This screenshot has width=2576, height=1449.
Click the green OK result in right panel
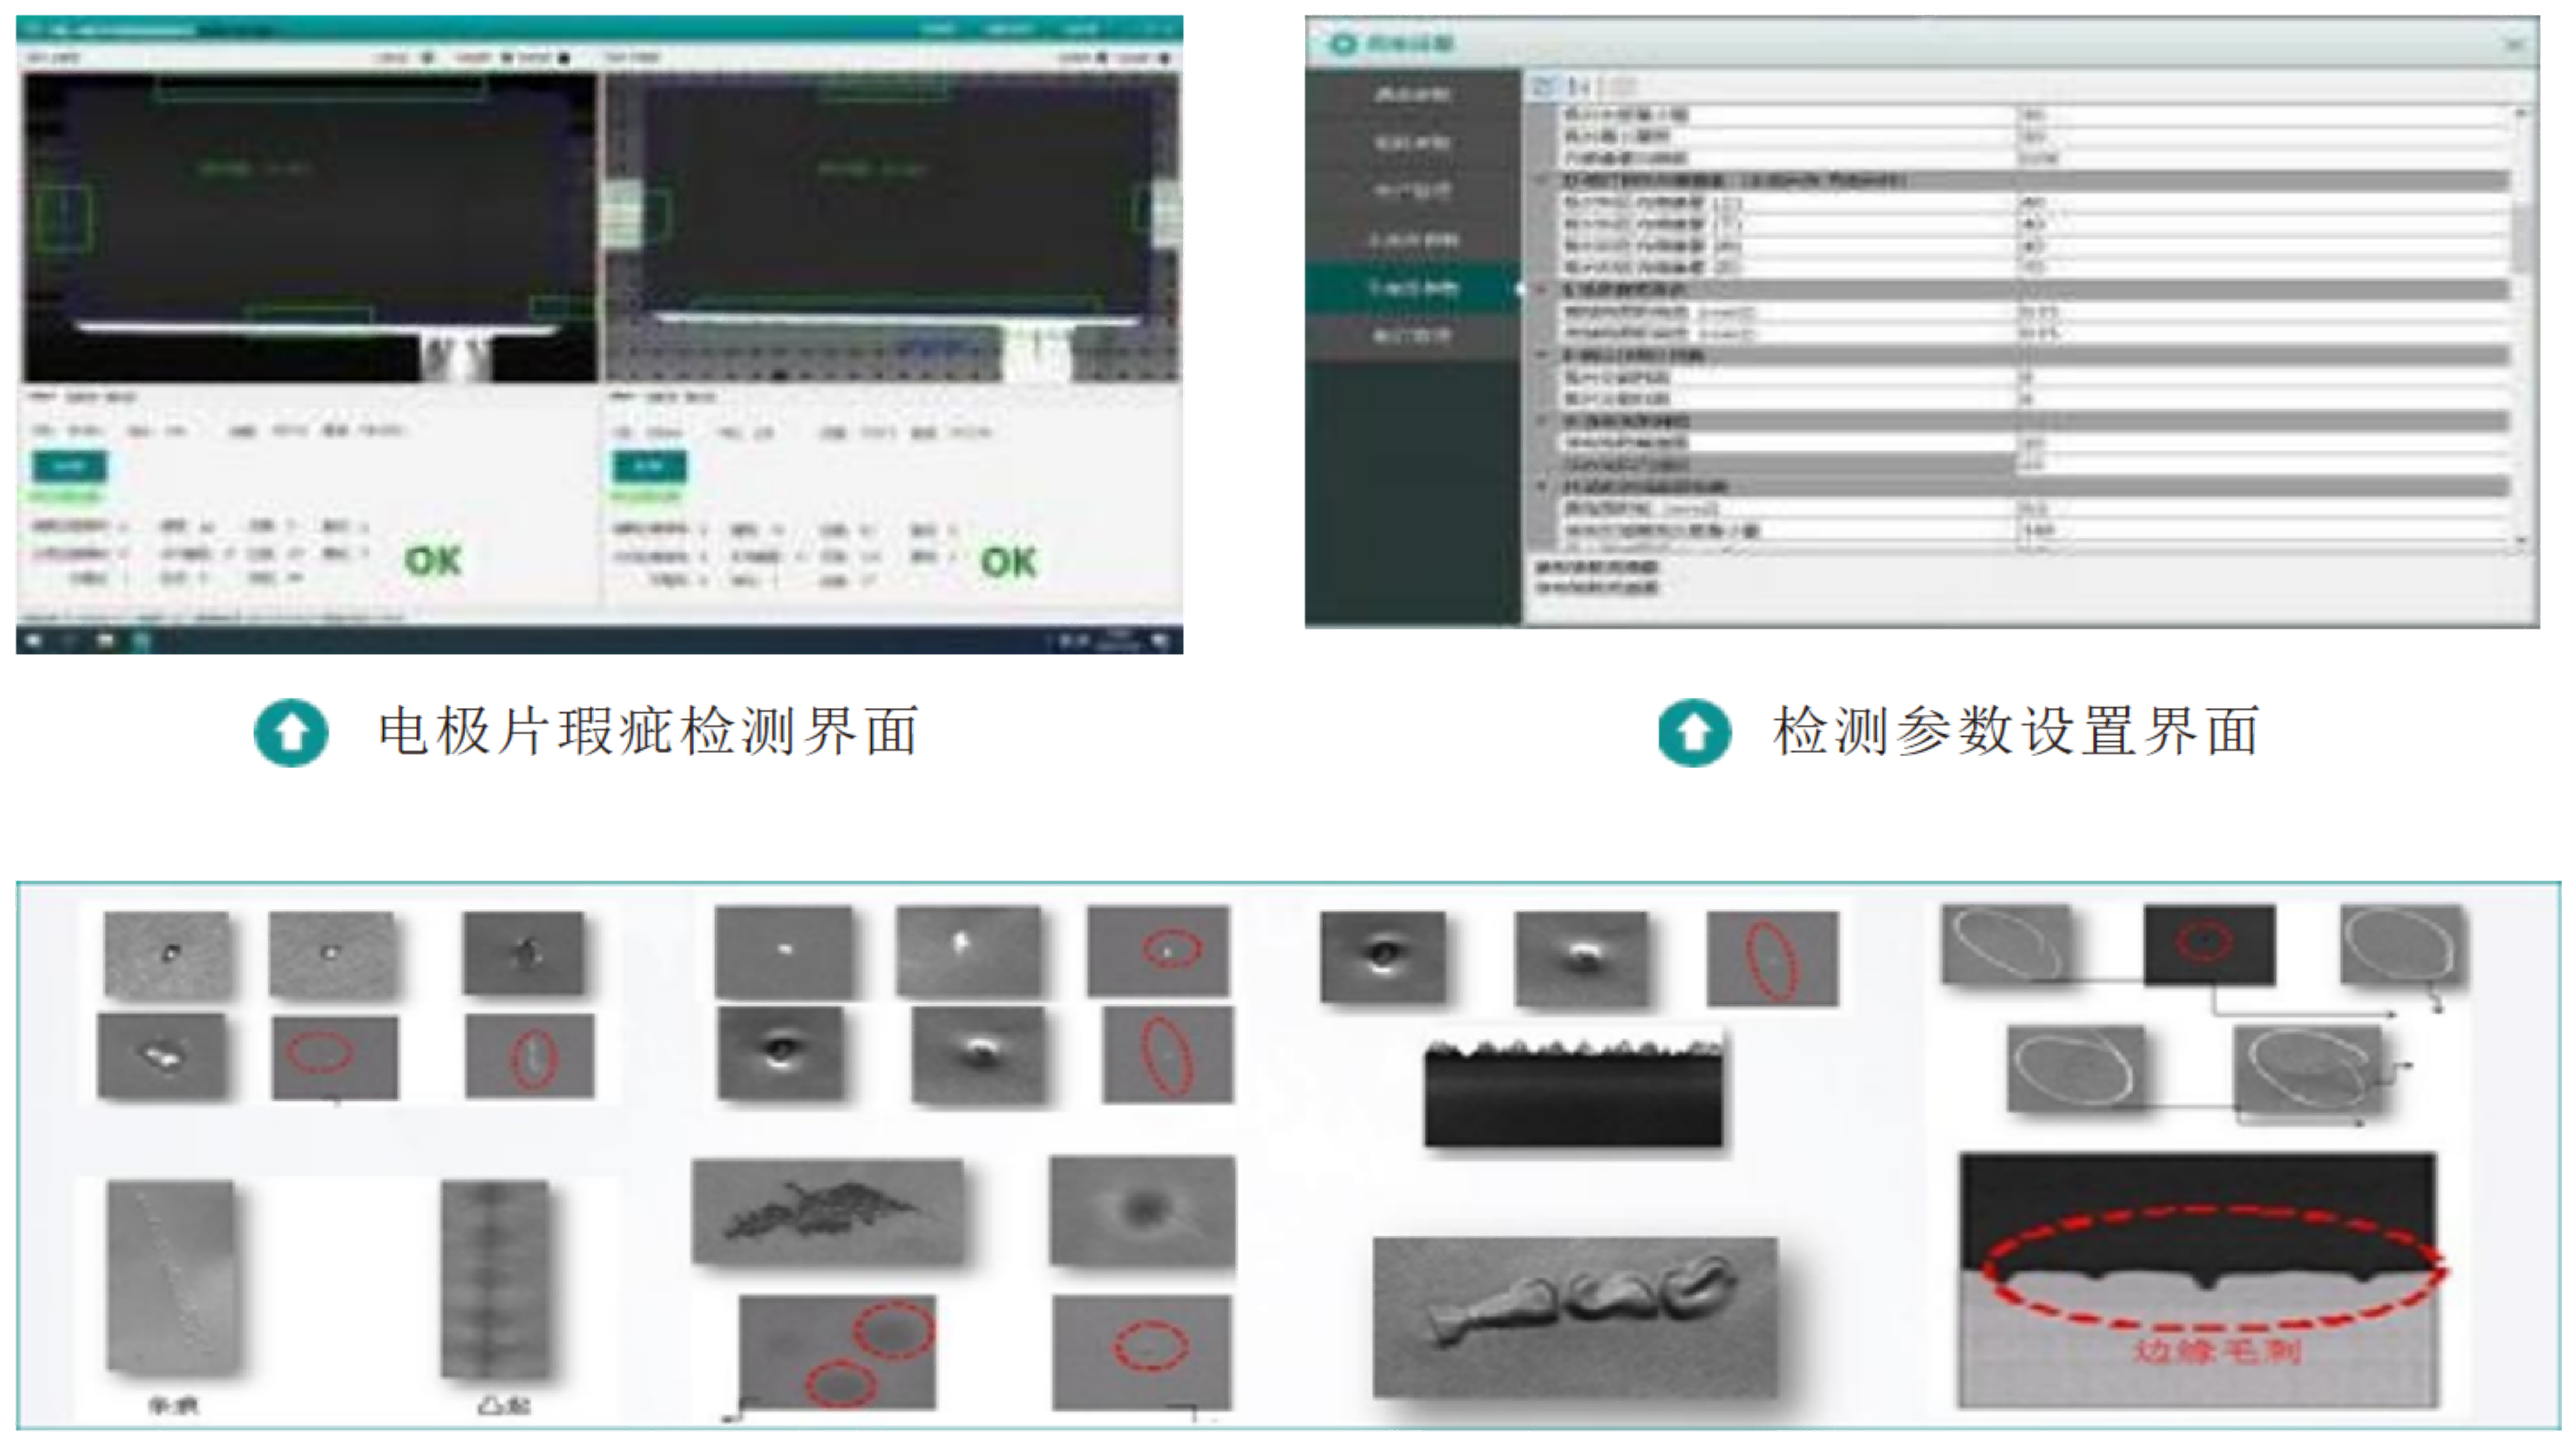(1009, 562)
